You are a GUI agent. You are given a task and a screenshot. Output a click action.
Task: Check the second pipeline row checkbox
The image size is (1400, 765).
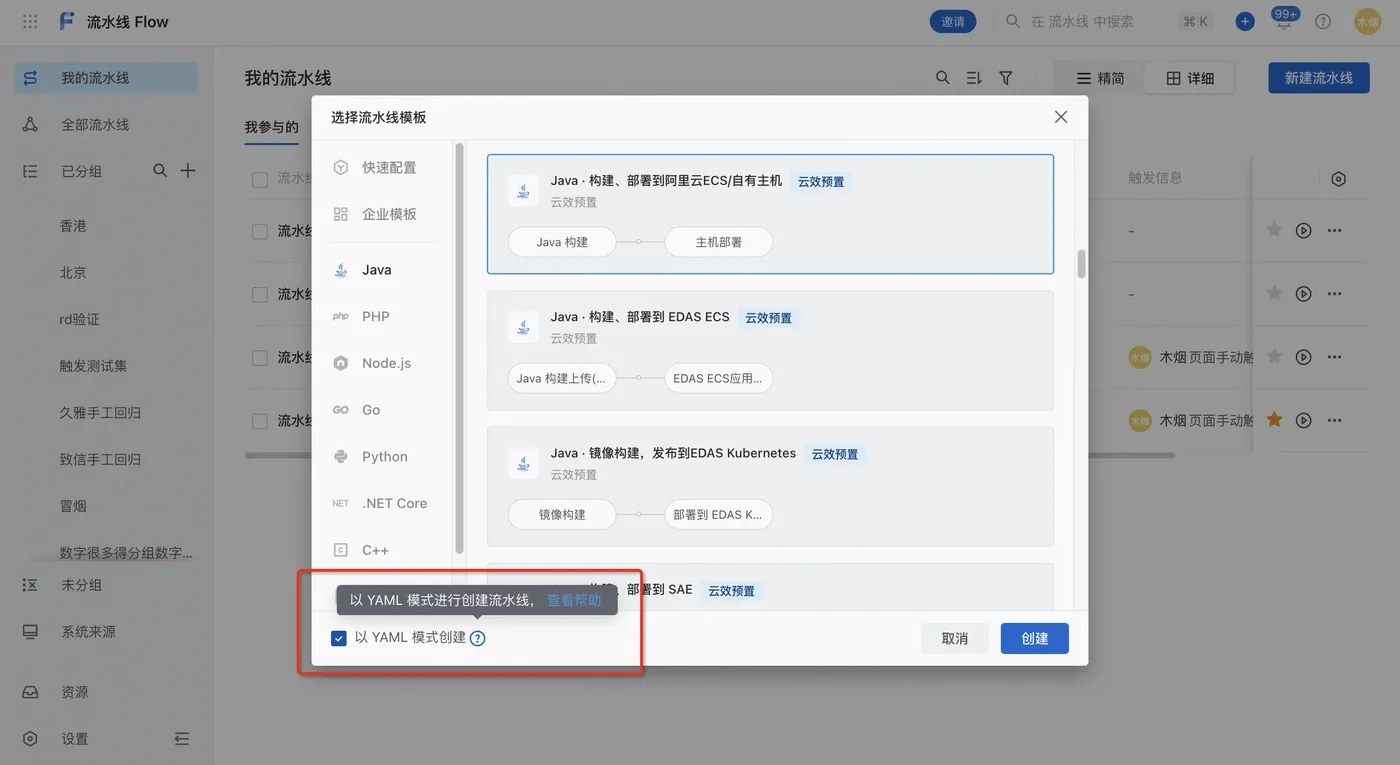(x=260, y=295)
